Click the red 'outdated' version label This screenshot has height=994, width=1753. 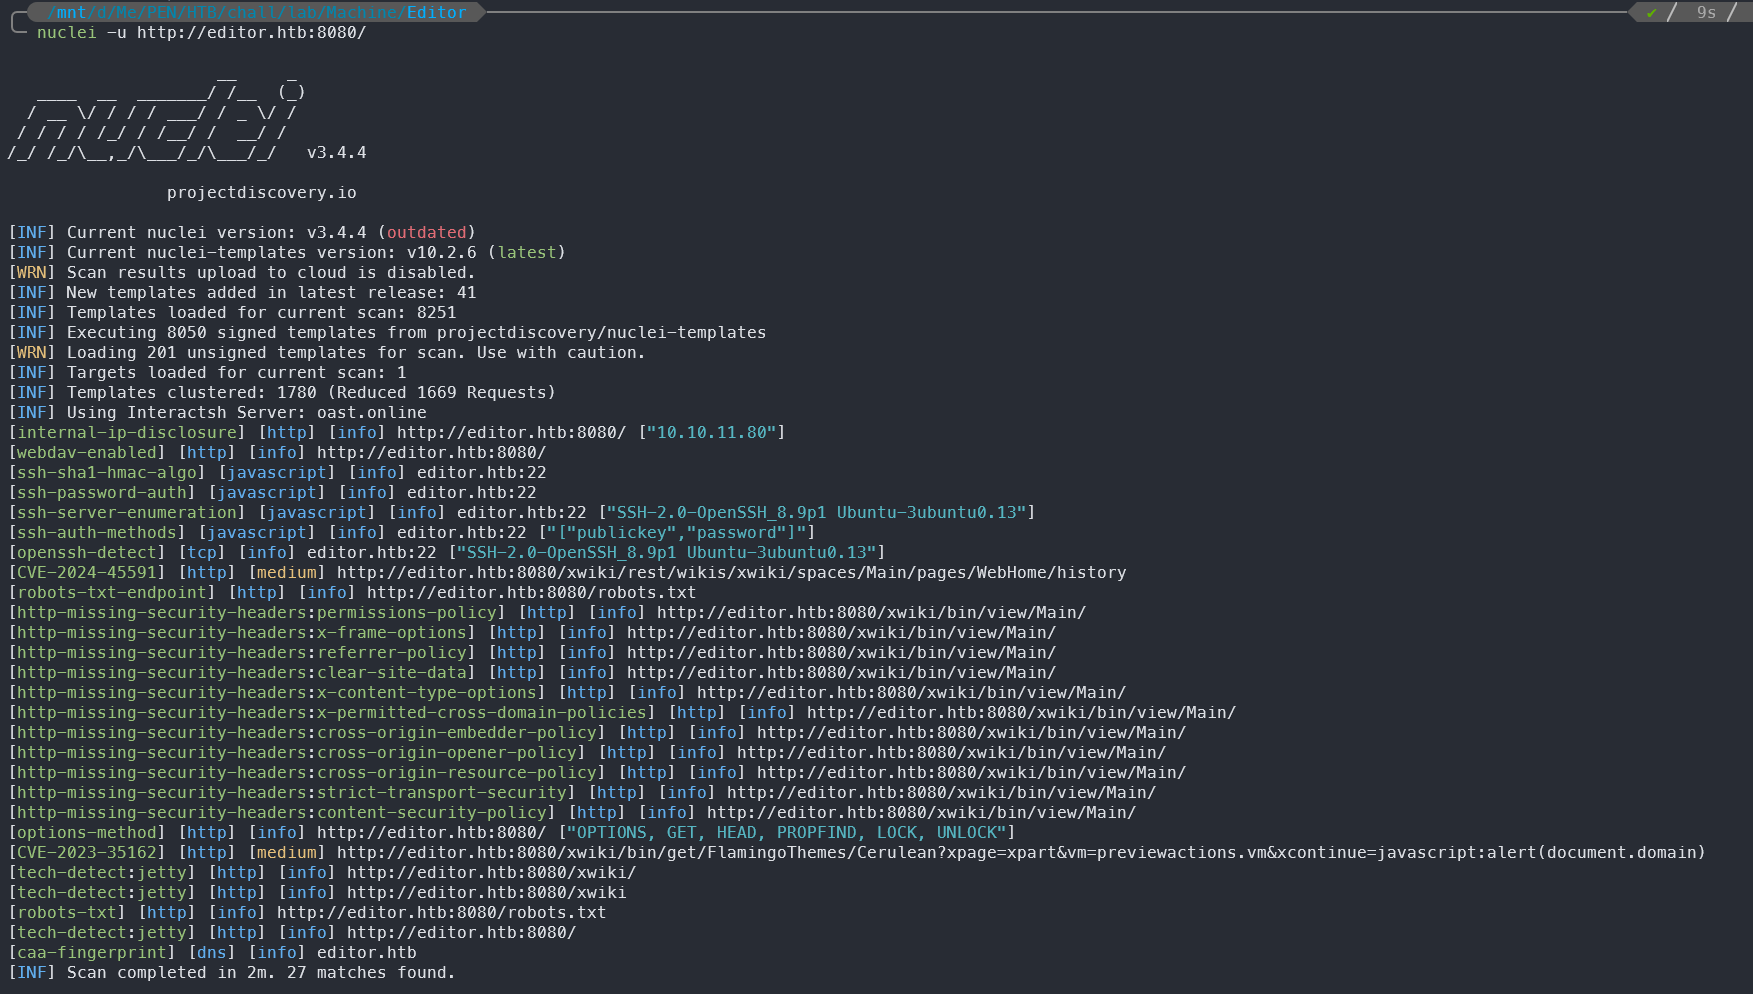(427, 232)
